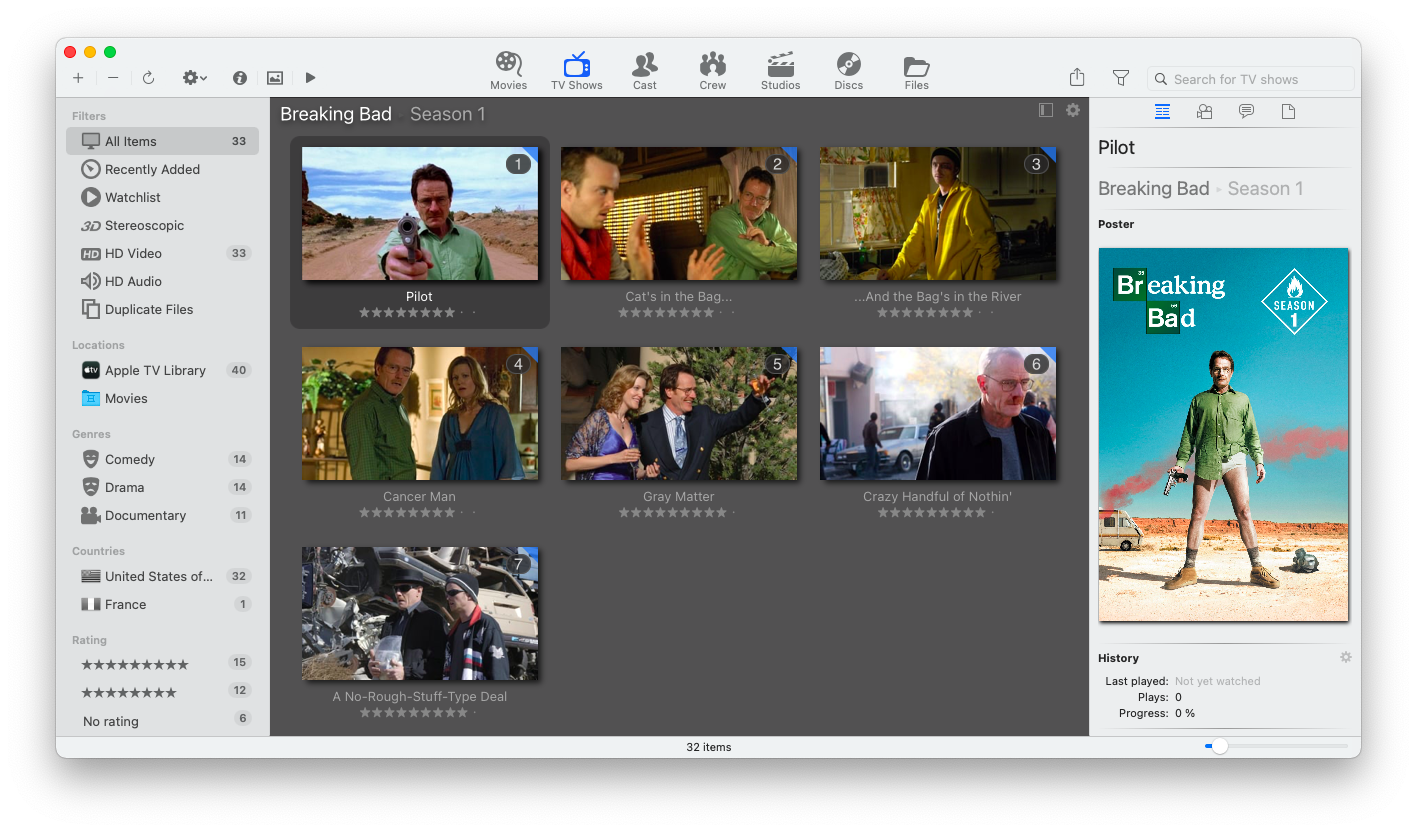This screenshot has width=1417, height=832.
Task: Switch to the Cast section
Action: coord(645,71)
